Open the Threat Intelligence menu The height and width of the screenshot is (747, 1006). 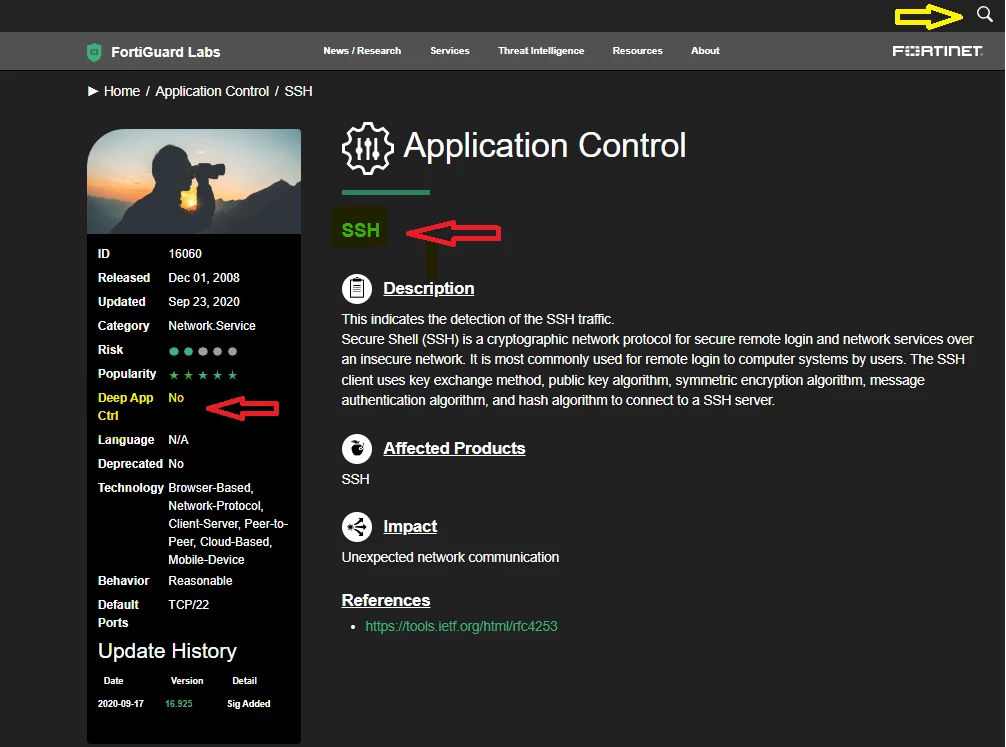click(x=541, y=51)
